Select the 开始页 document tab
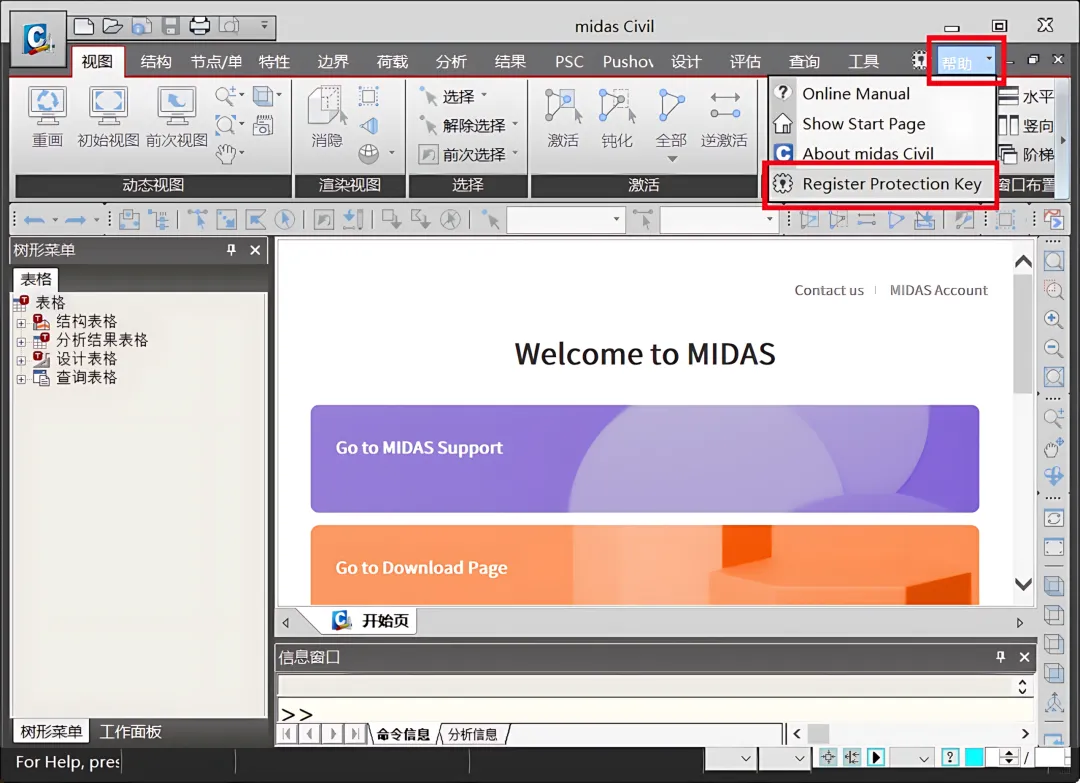This screenshot has height=783, width=1080. tap(371, 620)
